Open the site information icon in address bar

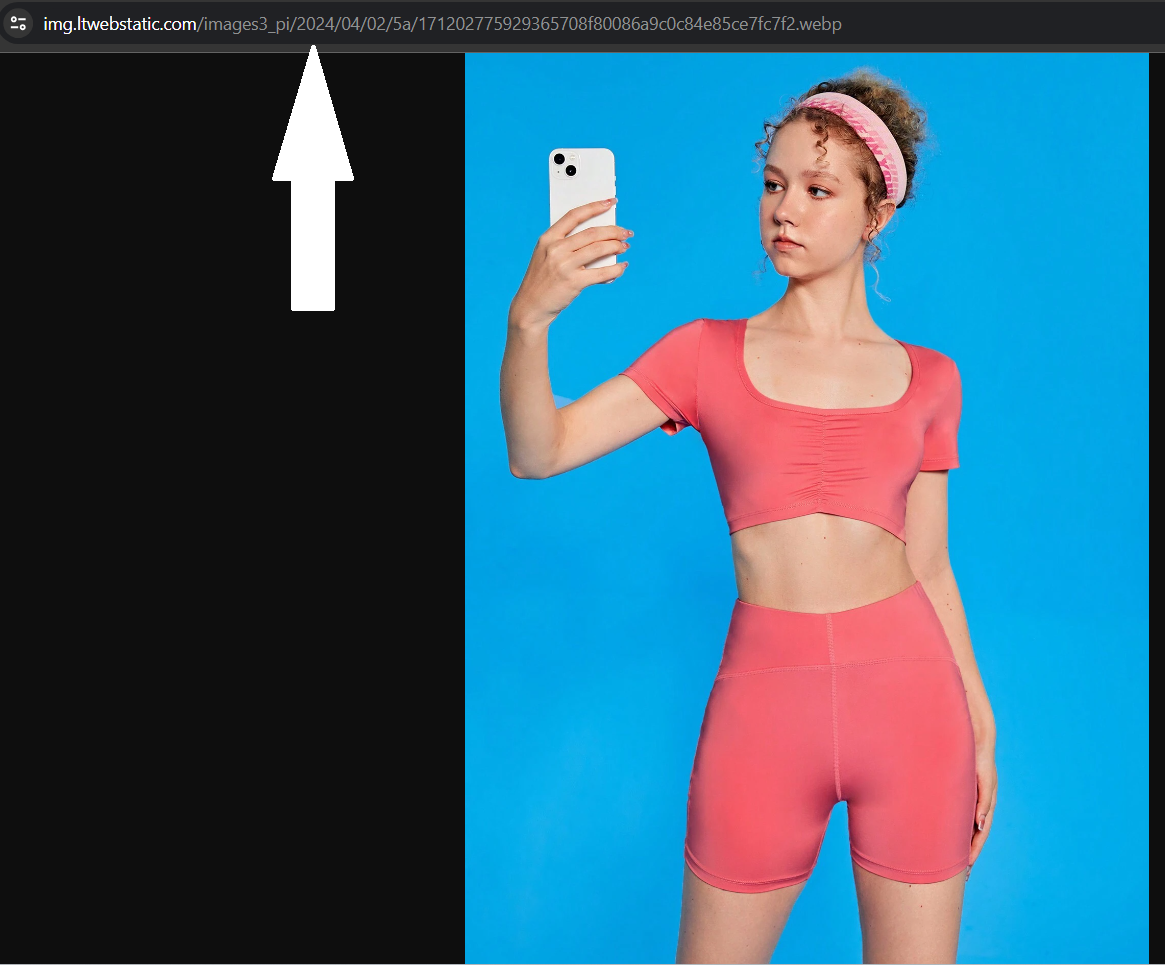pos(18,24)
